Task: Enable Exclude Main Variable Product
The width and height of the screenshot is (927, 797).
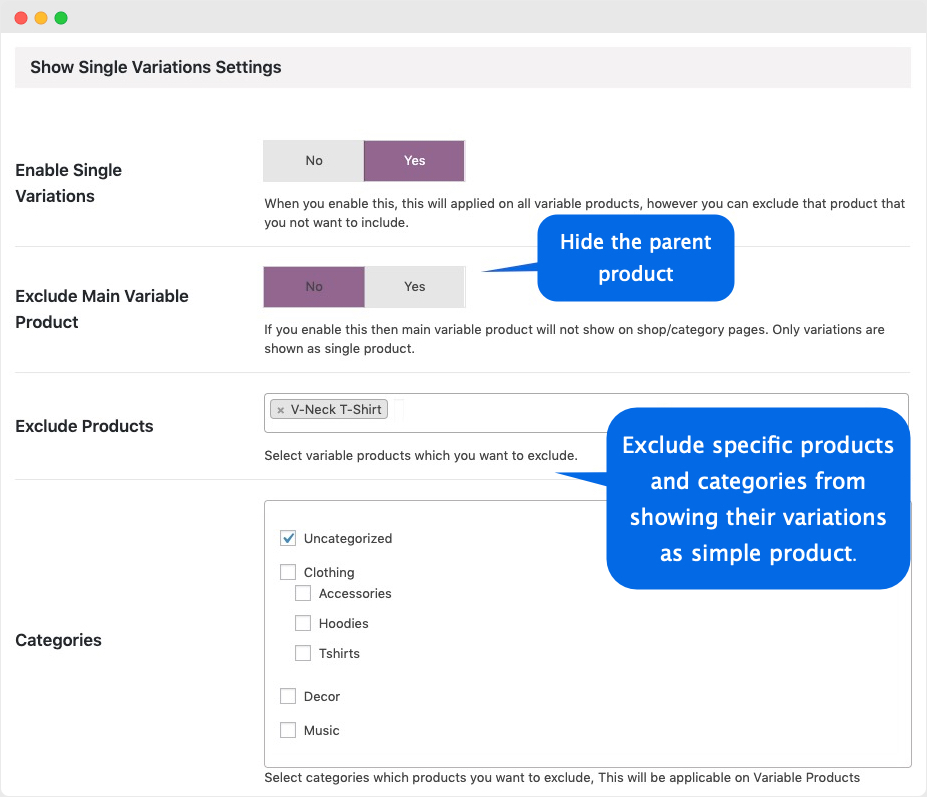Action: coord(414,286)
